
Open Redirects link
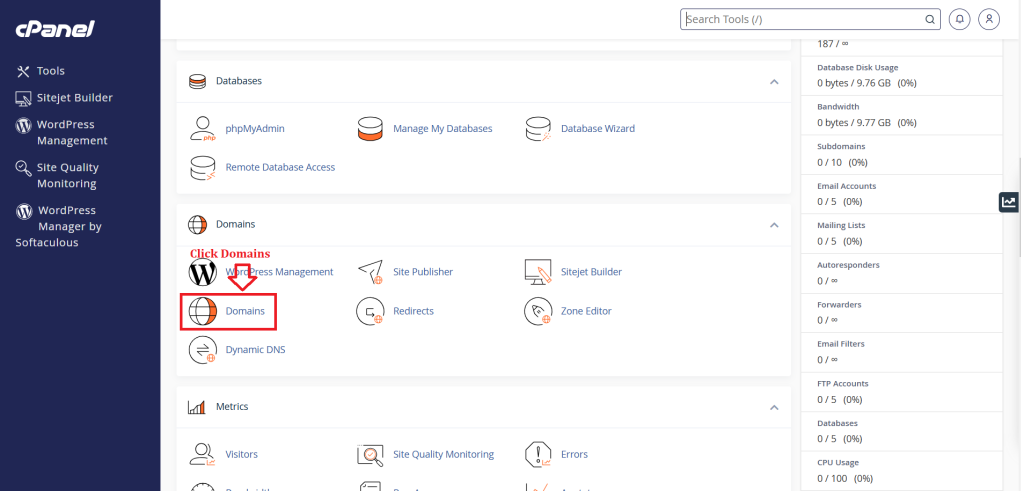tap(413, 311)
